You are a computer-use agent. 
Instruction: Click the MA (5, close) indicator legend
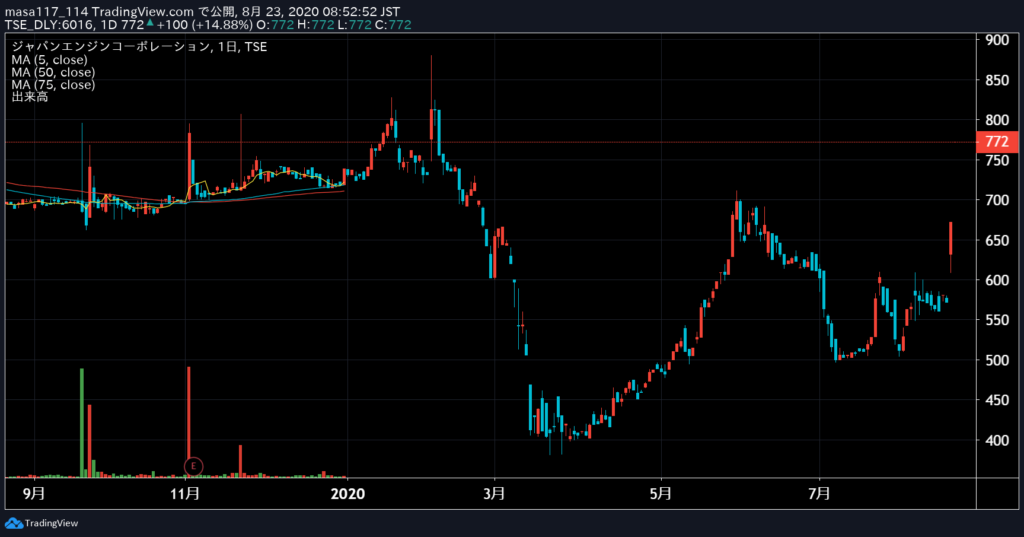pyautogui.click(x=49, y=59)
